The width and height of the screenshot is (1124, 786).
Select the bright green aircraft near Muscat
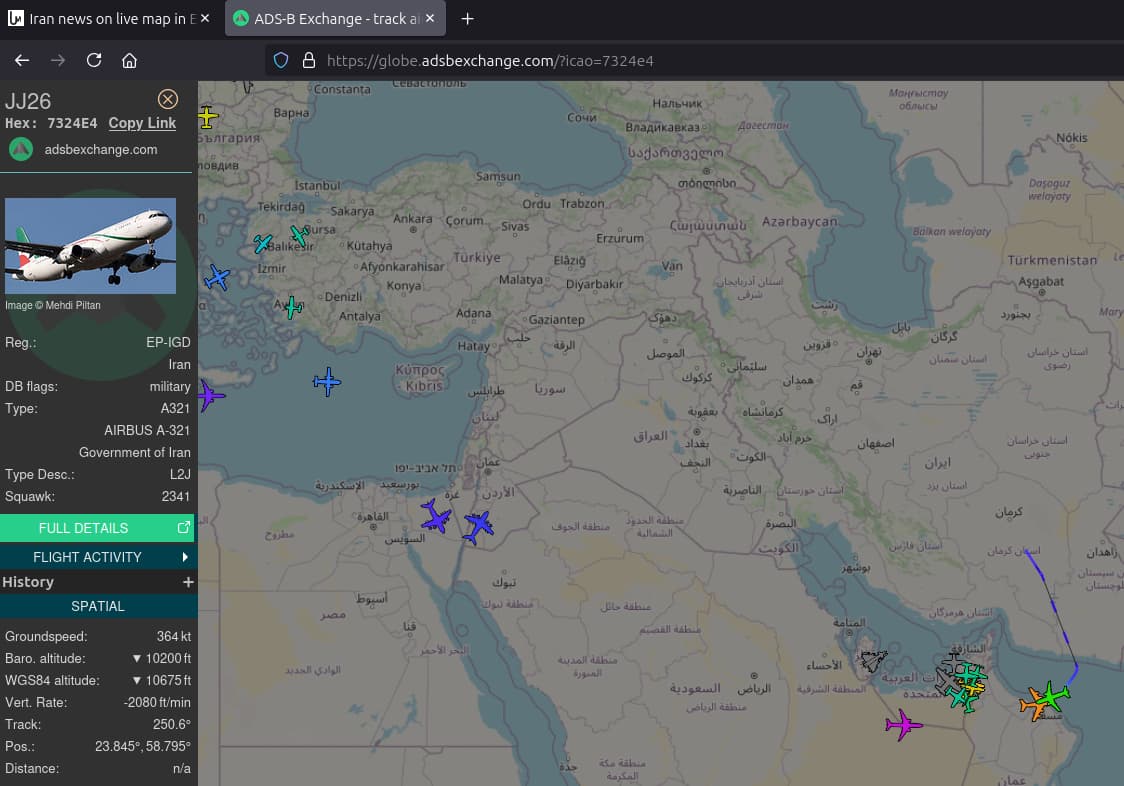click(x=1052, y=695)
